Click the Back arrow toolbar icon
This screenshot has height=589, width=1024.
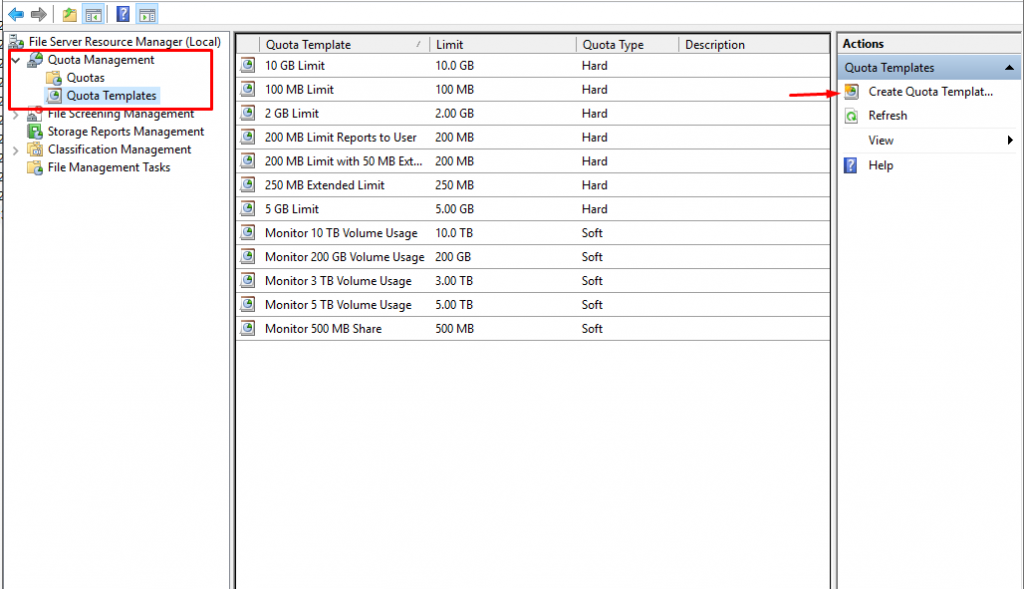[16, 14]
